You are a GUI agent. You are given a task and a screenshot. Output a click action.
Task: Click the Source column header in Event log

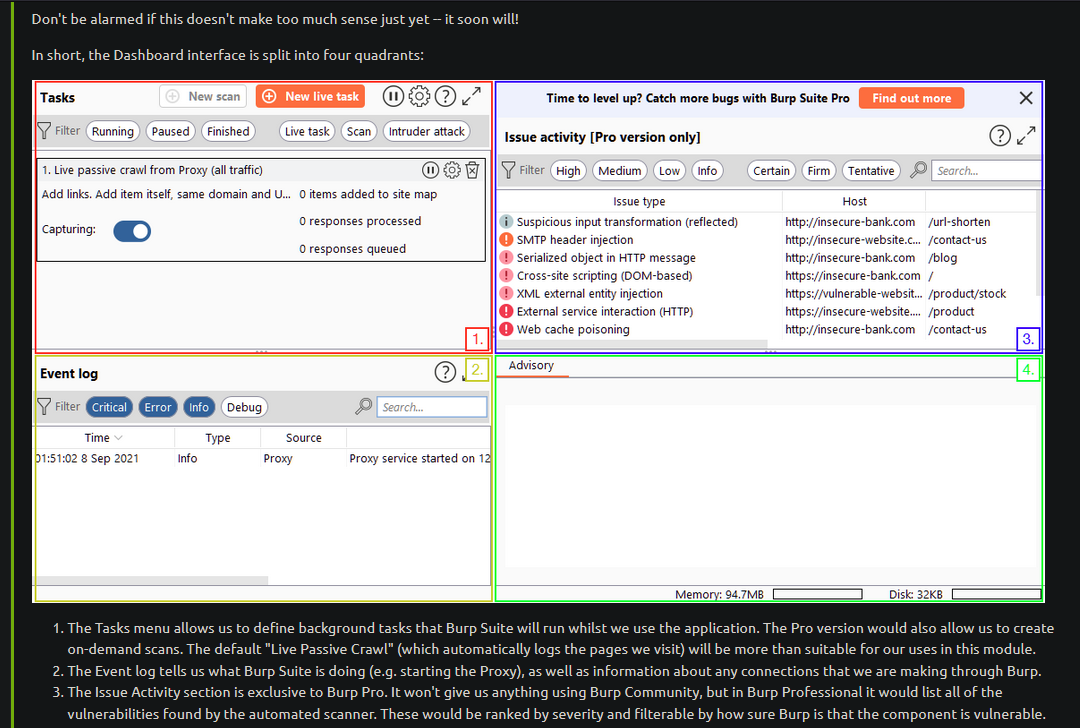304,437
